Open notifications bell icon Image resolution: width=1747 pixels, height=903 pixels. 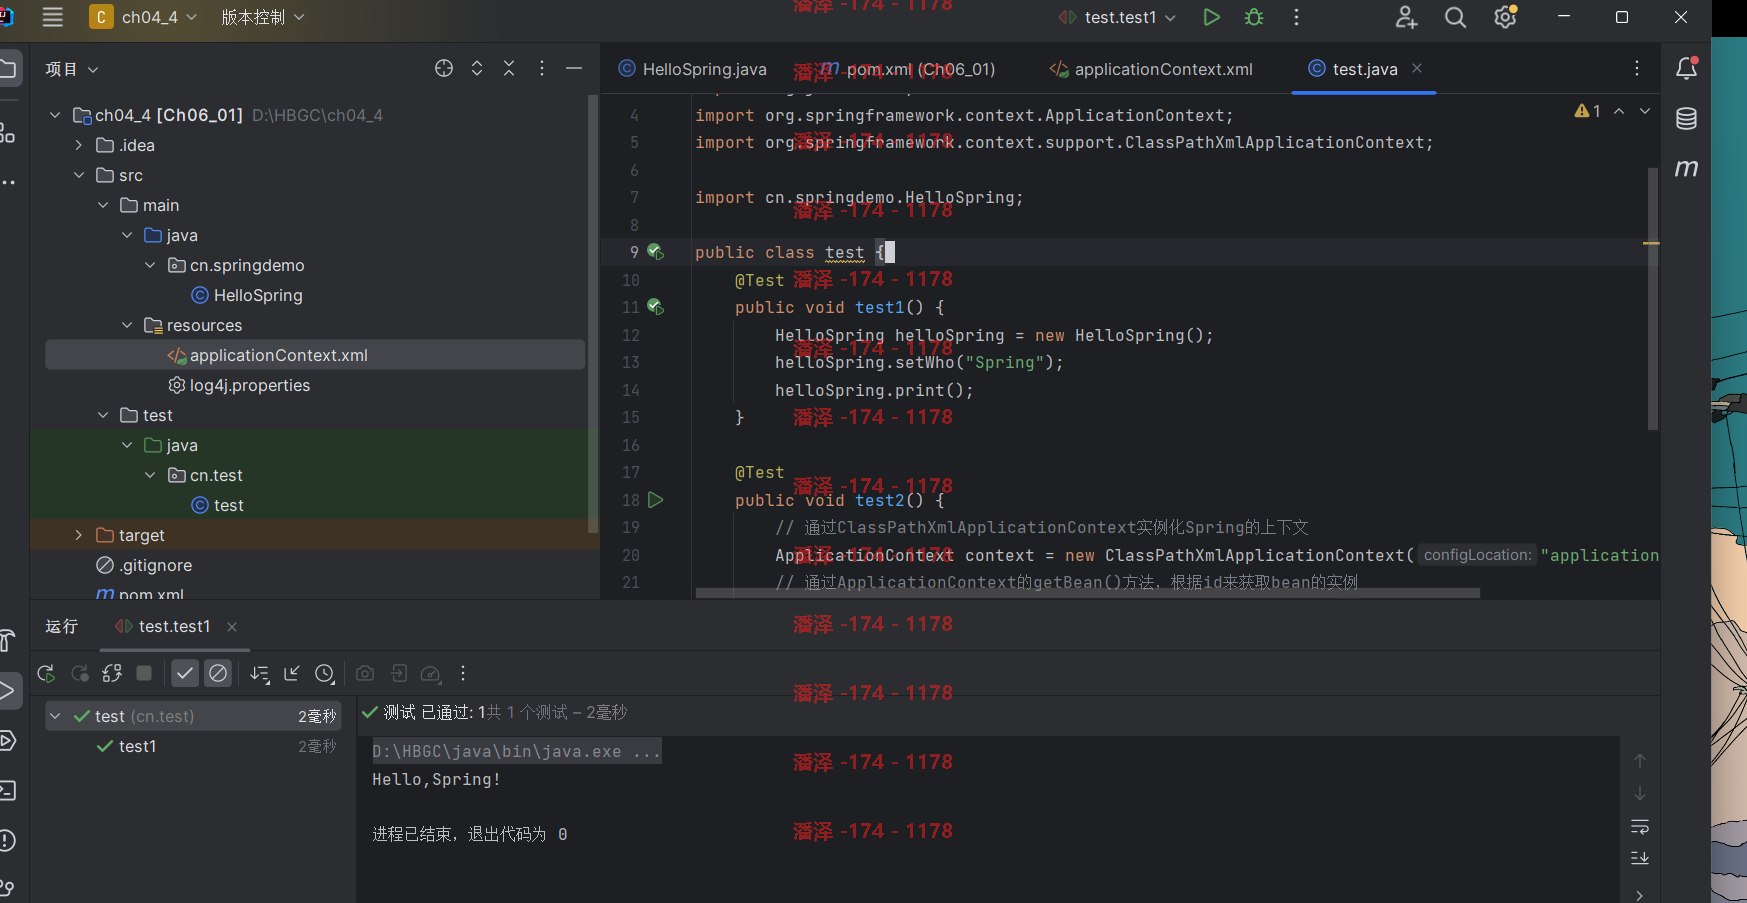(x=1686, y=68)
